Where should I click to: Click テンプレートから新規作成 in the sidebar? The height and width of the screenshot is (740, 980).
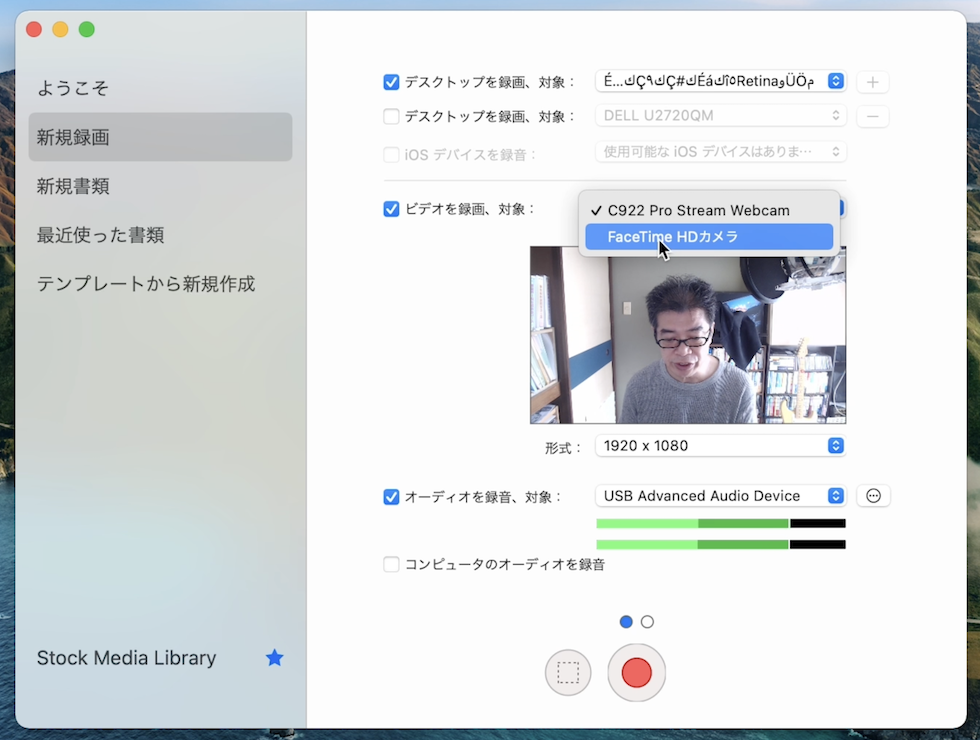pos(146,284)
